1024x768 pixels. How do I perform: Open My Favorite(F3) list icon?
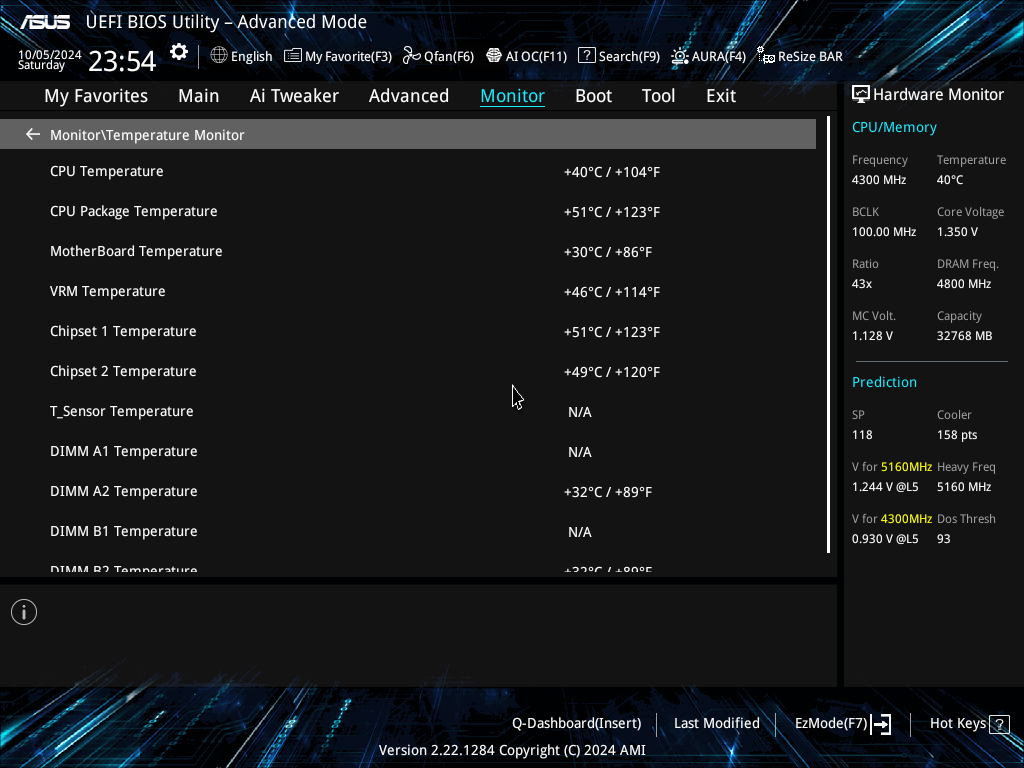293,56
